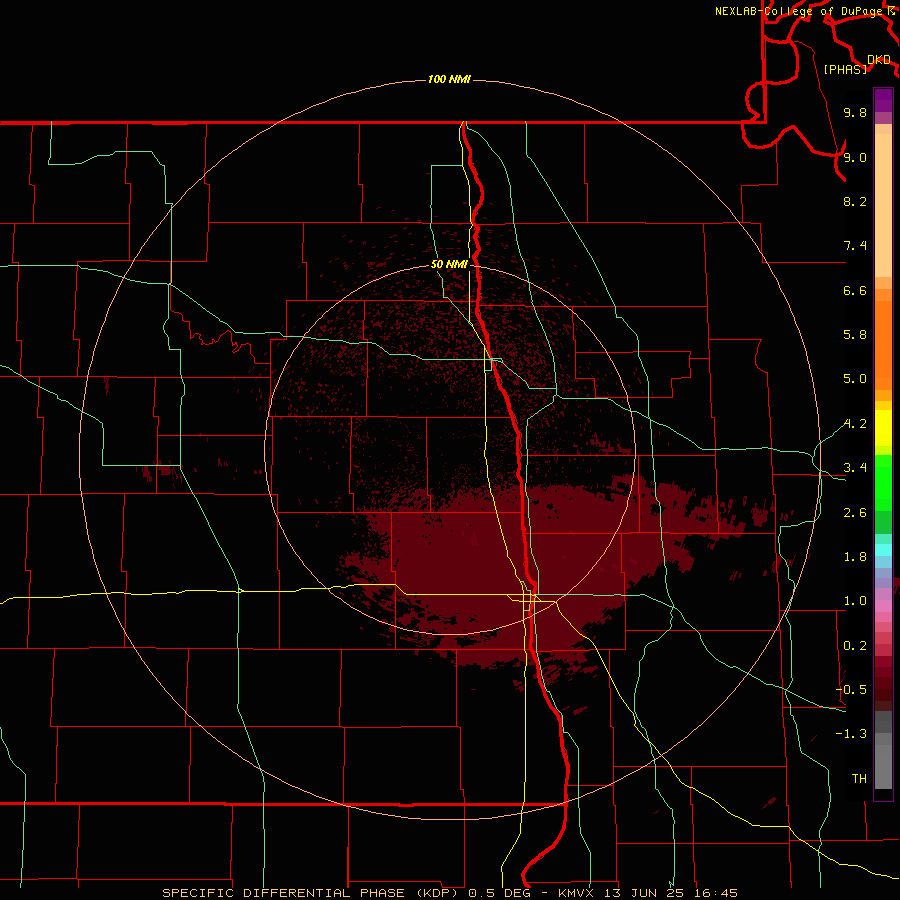Viewport: 900px width, 900px height.
Task: Select the 7.4 value on the color scale
Action: pos(855,246)
